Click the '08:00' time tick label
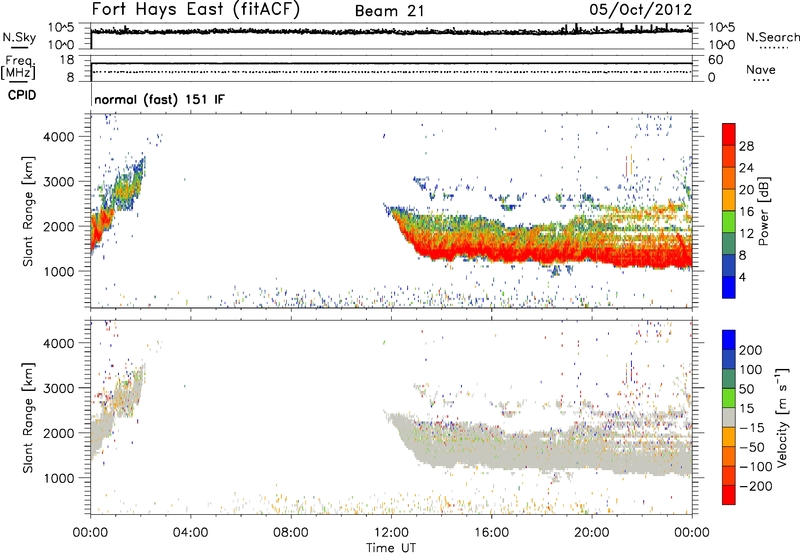 (x=291, y=533)
